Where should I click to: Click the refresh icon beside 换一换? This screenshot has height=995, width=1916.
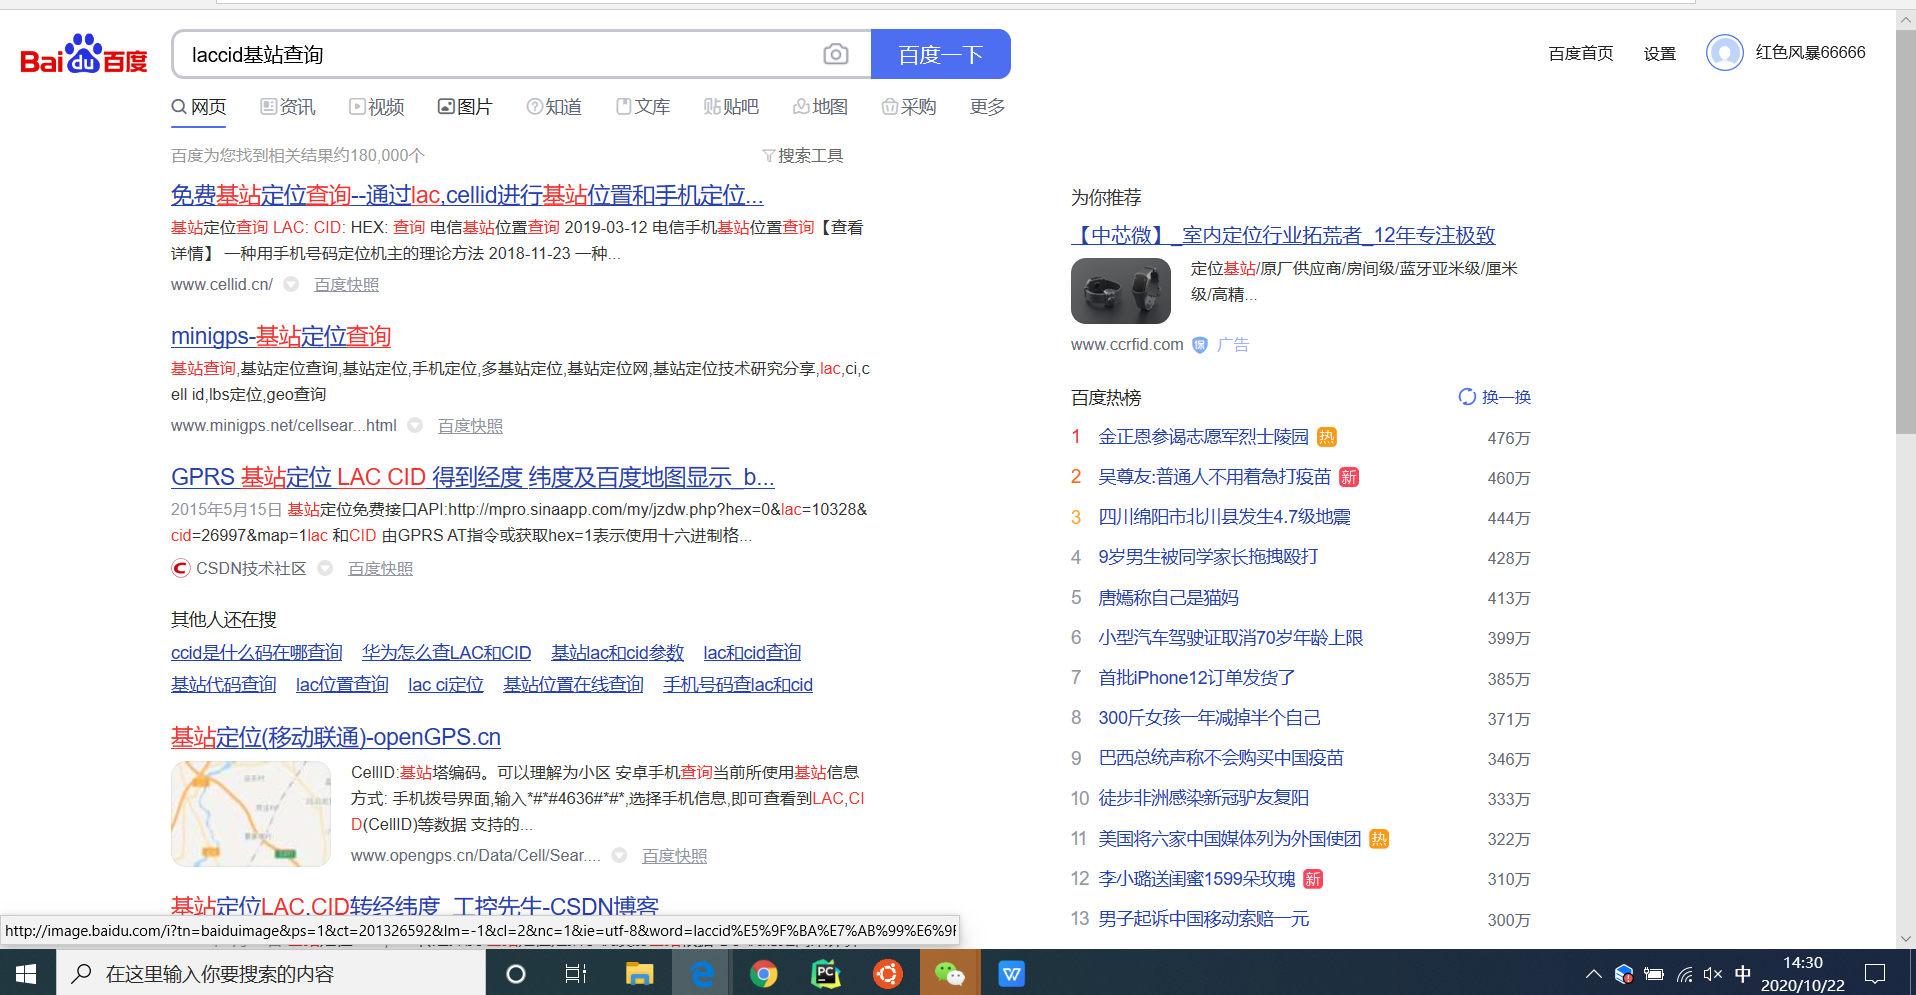tap(1467, 397)
